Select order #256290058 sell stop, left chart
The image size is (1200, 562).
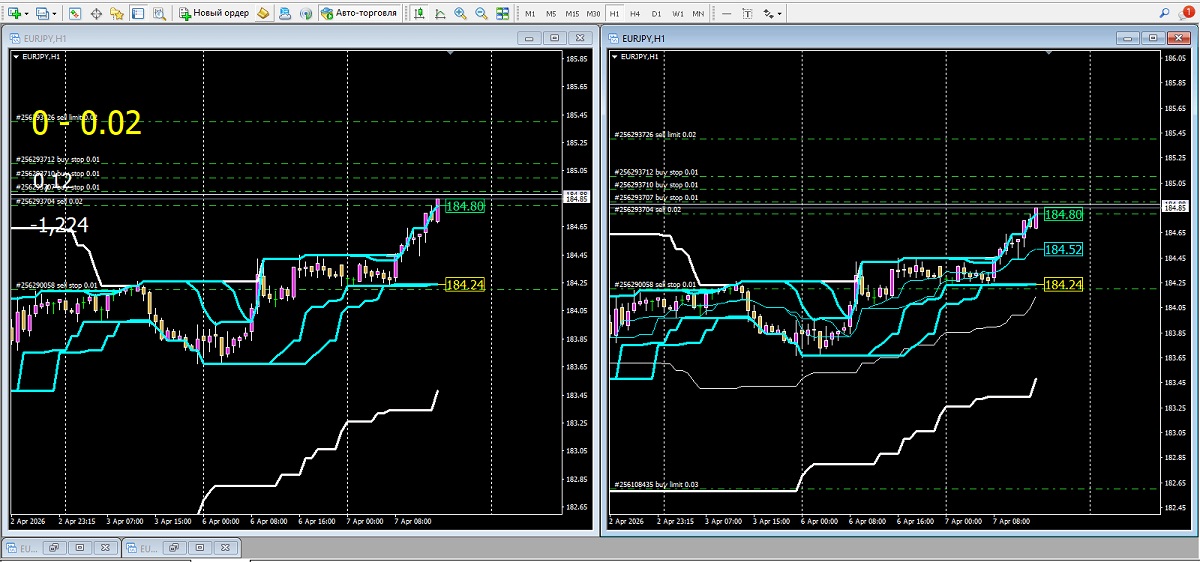(57, 285)
